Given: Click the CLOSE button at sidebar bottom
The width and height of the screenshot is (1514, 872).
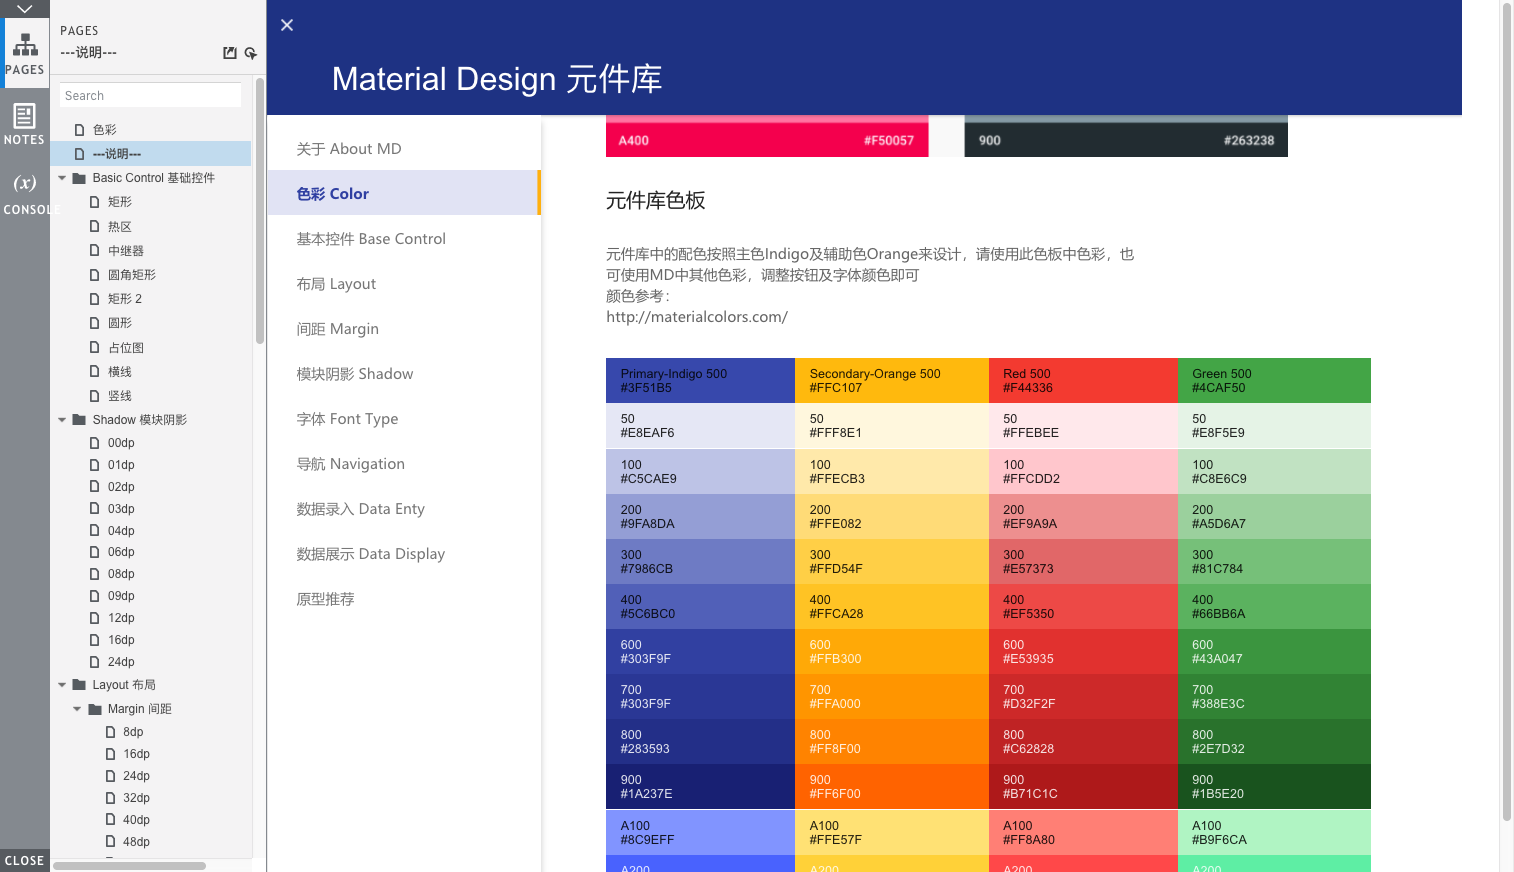Looking at the screenshot, I should point(25,860).
